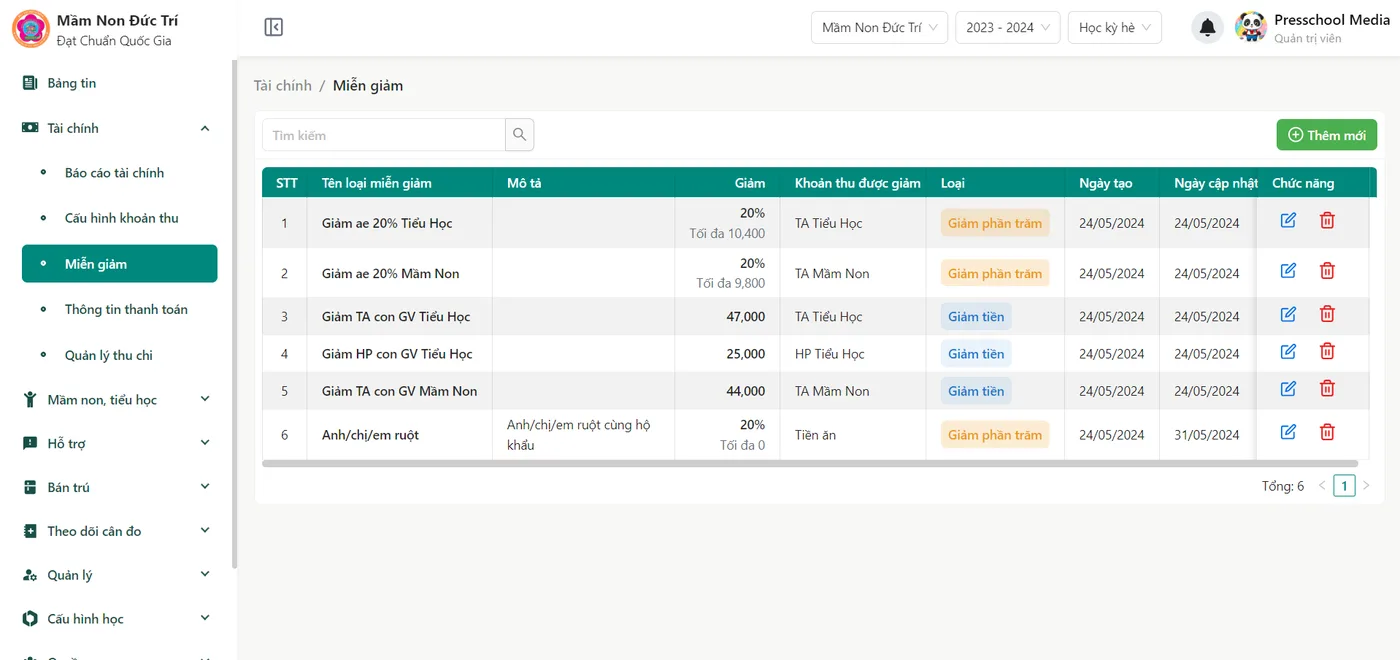This screenshot has width=1400, height=660.
Task: Click the sidebar vertical scrollbar
Action: click(235, 315)
